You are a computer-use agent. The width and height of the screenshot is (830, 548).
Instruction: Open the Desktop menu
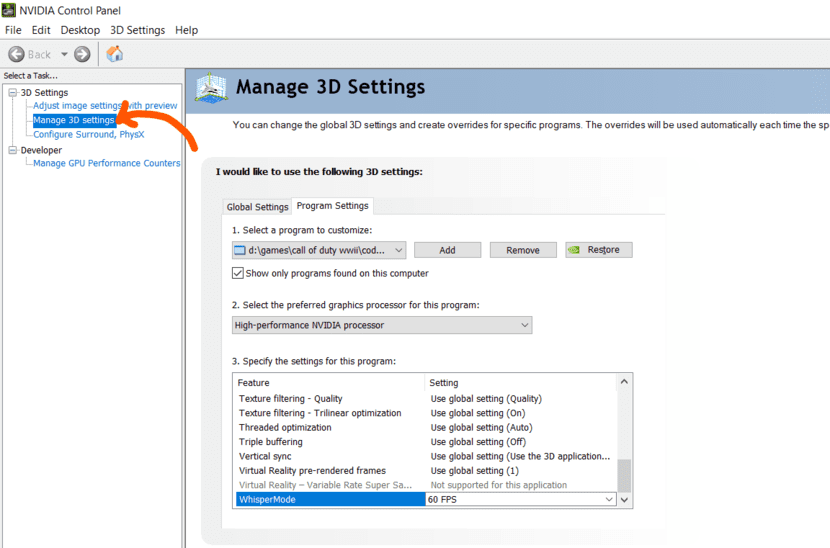click(x=80, y=30)
